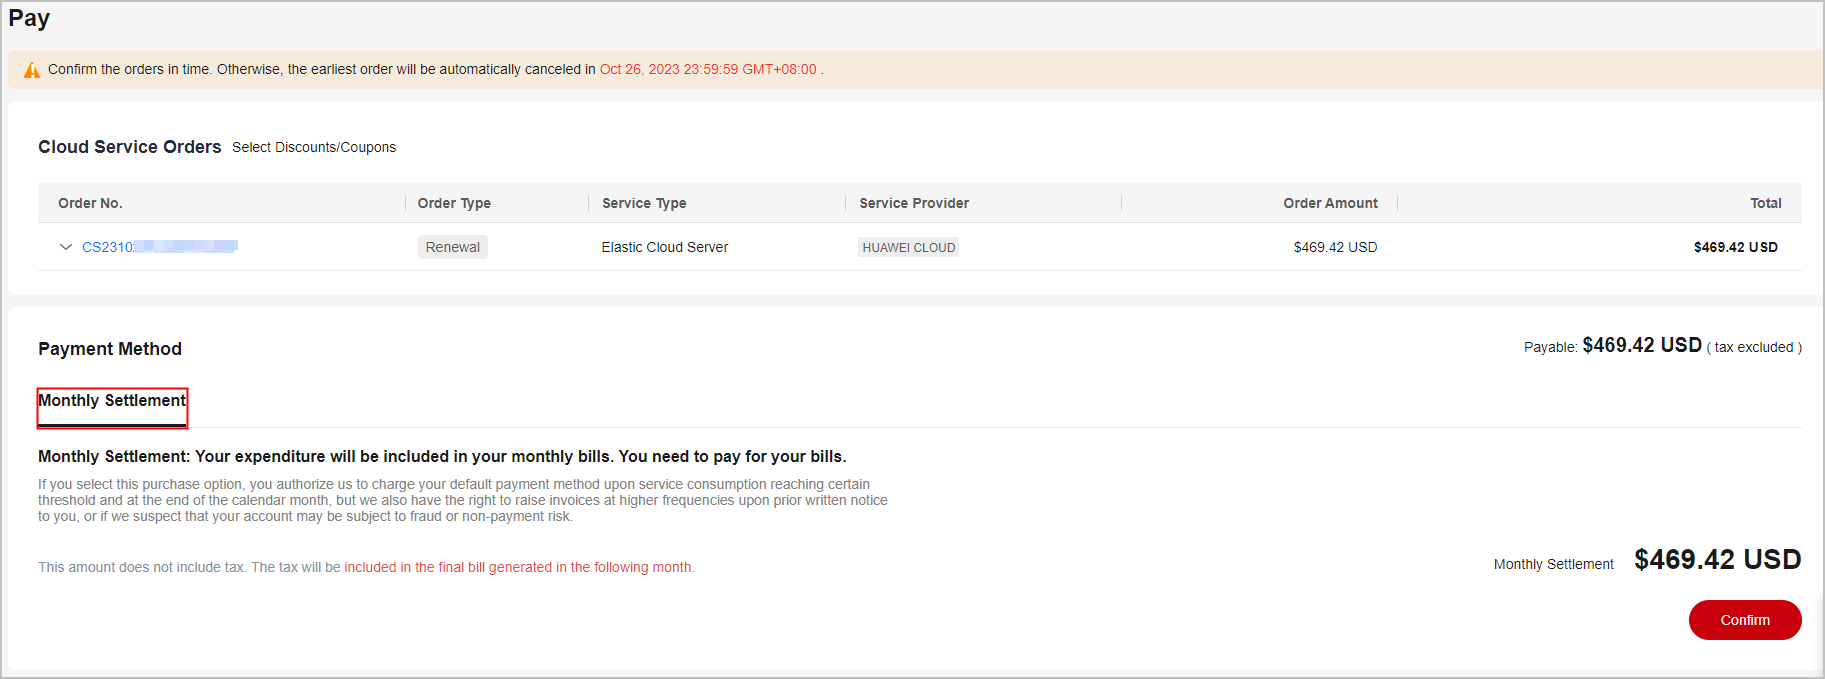Click the large Monthly Settlement $469.42 USD amount
Viewport: 1825px width, 679px height.
pos(1718,559)
